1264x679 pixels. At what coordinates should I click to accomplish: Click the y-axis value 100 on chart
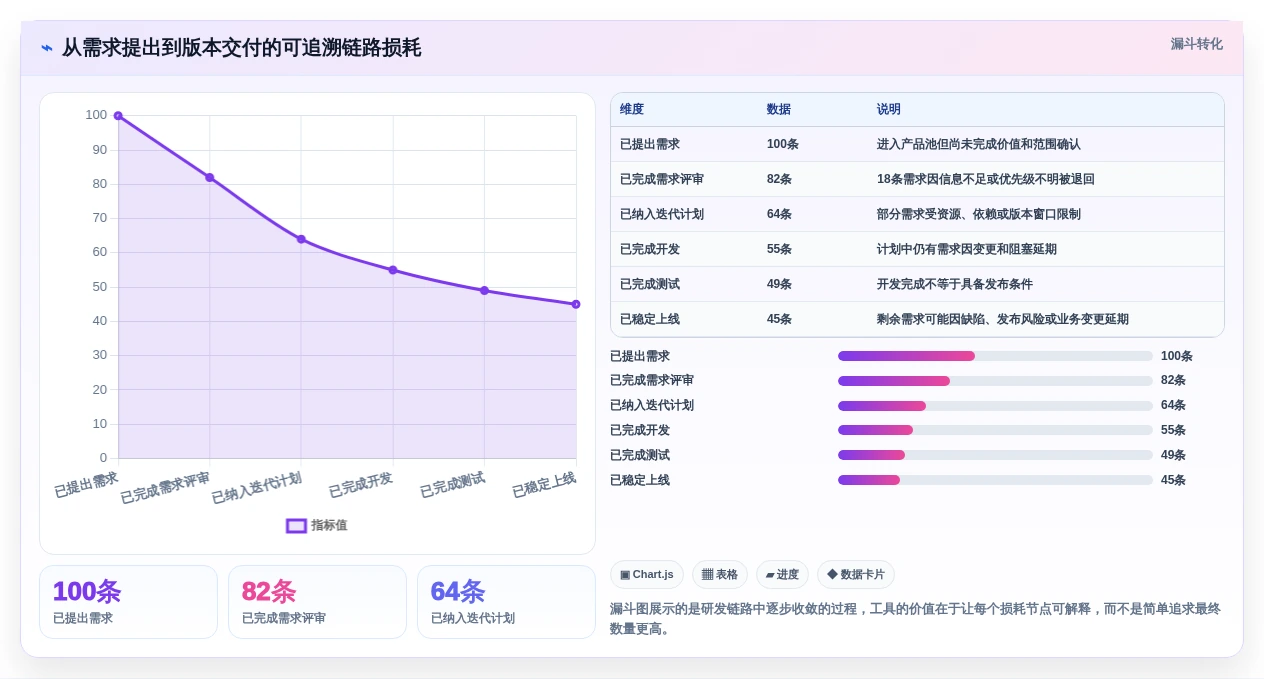click(96, 115)
